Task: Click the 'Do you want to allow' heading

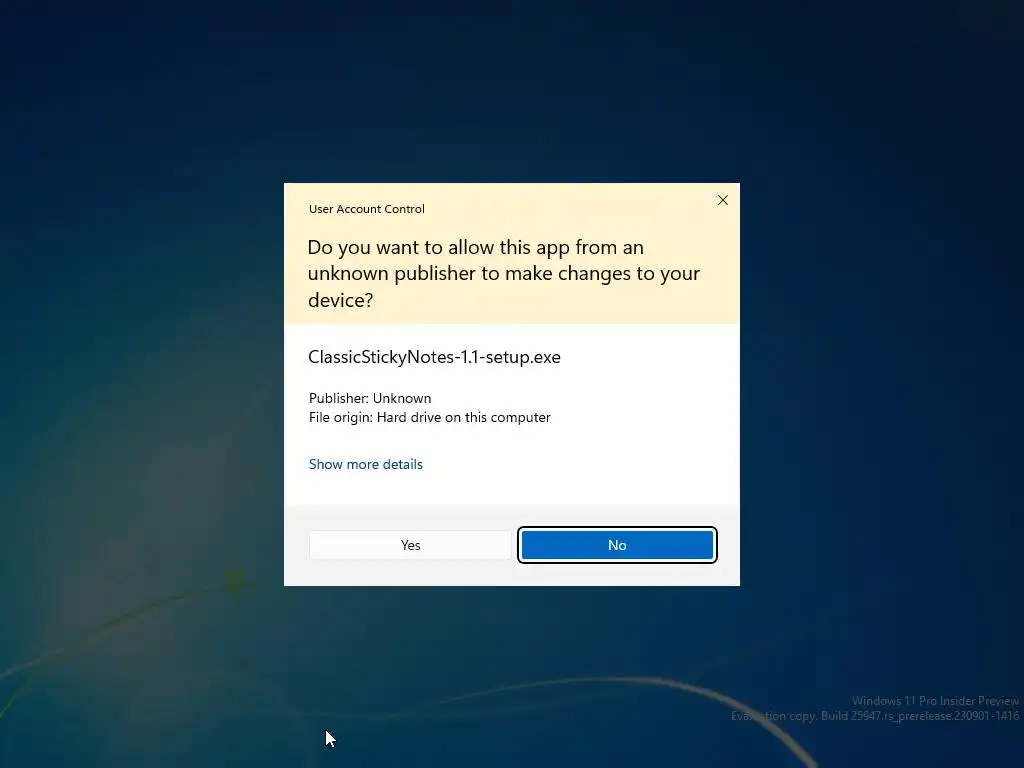Action: coord(504,273)
